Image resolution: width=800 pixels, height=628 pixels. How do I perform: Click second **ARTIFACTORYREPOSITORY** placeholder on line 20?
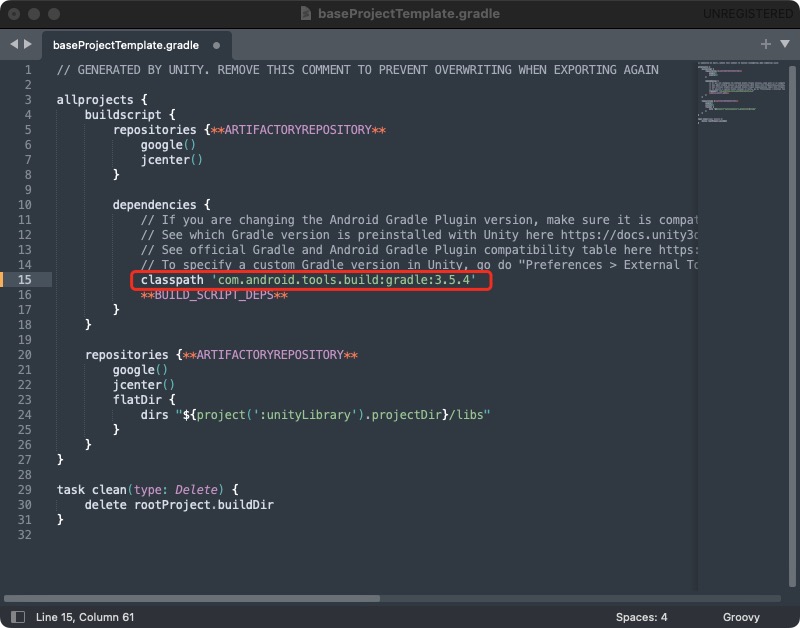[270, 355]
